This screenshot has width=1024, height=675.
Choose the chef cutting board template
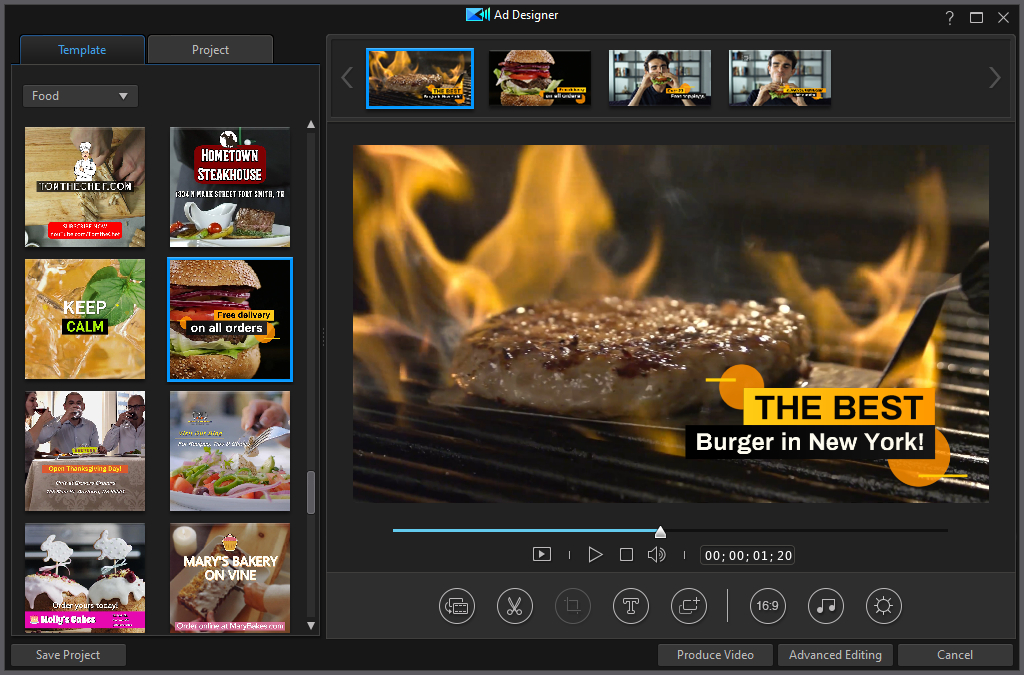point(85,187)
